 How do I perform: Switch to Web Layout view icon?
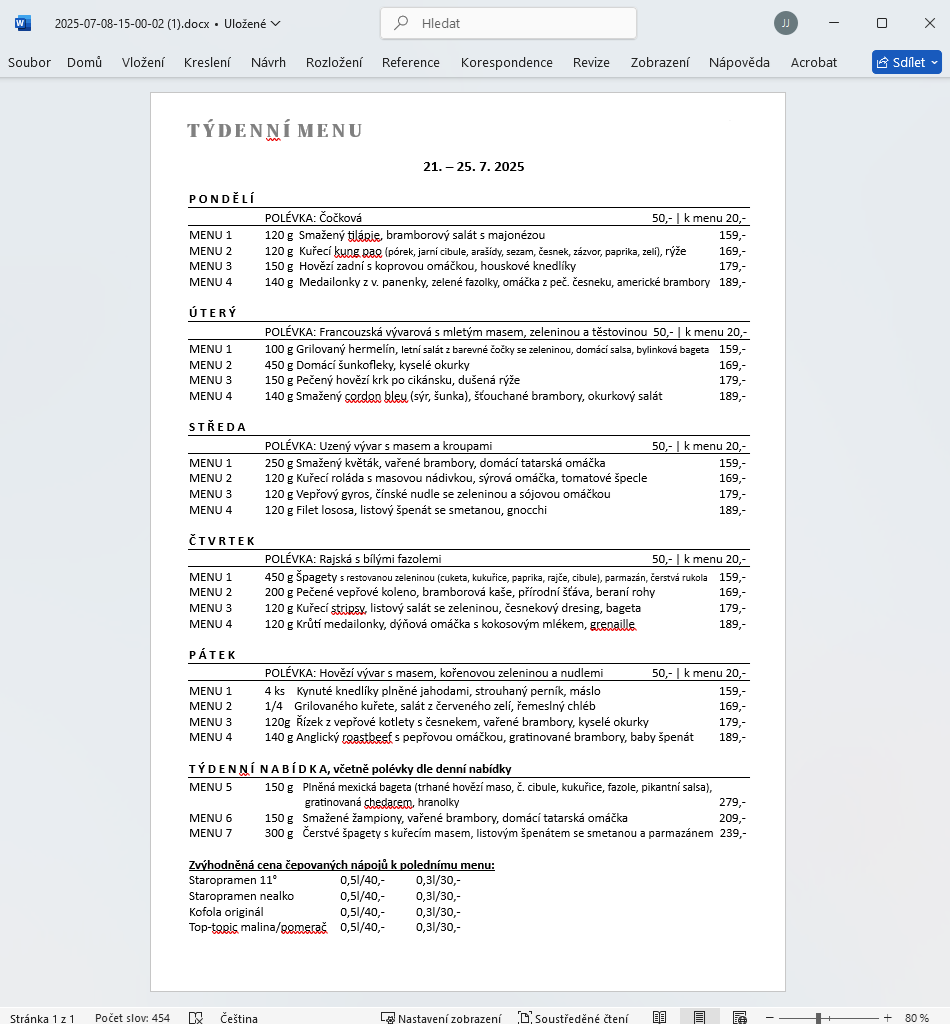coord(739,1018)
